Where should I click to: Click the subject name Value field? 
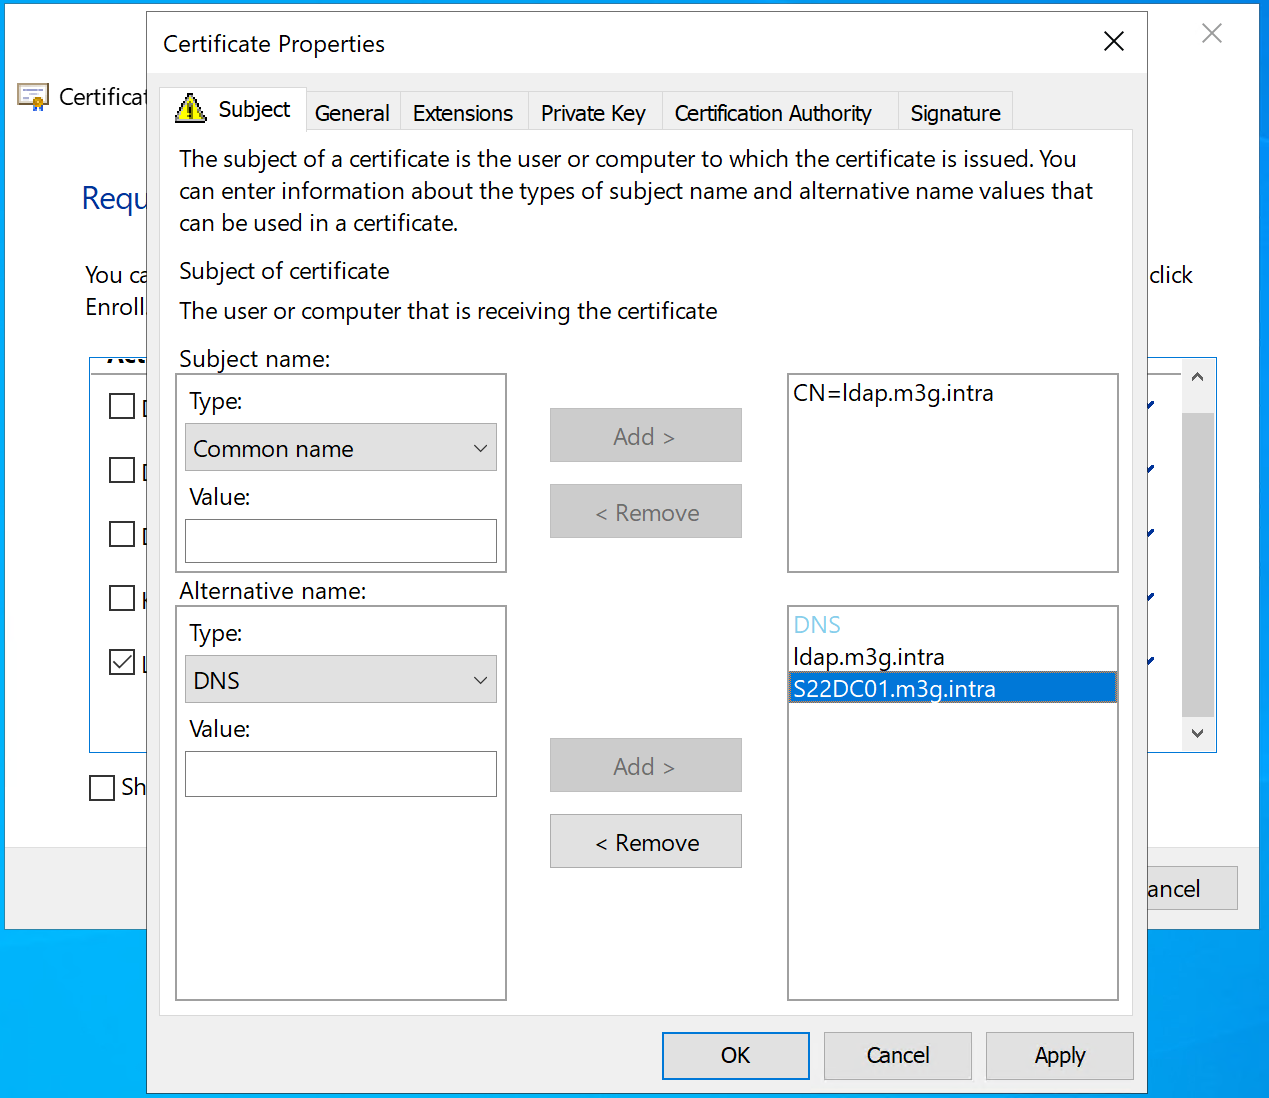point(340,541)
